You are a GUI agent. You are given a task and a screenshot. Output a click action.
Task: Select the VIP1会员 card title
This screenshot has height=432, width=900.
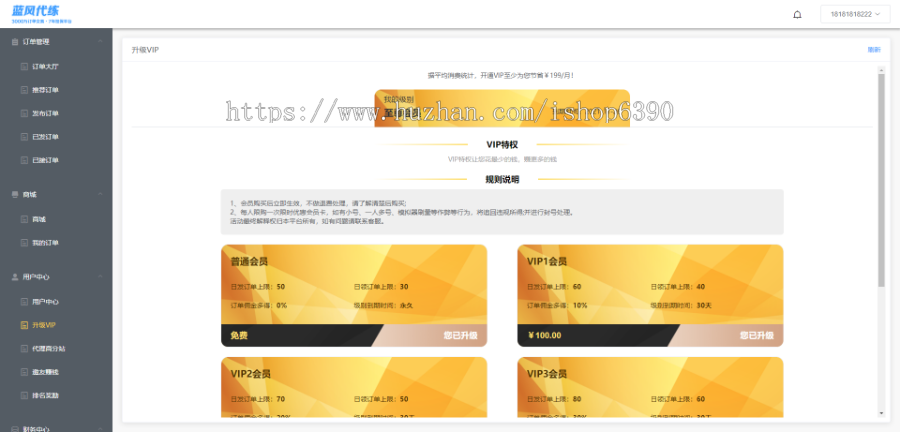coord(546,262)
